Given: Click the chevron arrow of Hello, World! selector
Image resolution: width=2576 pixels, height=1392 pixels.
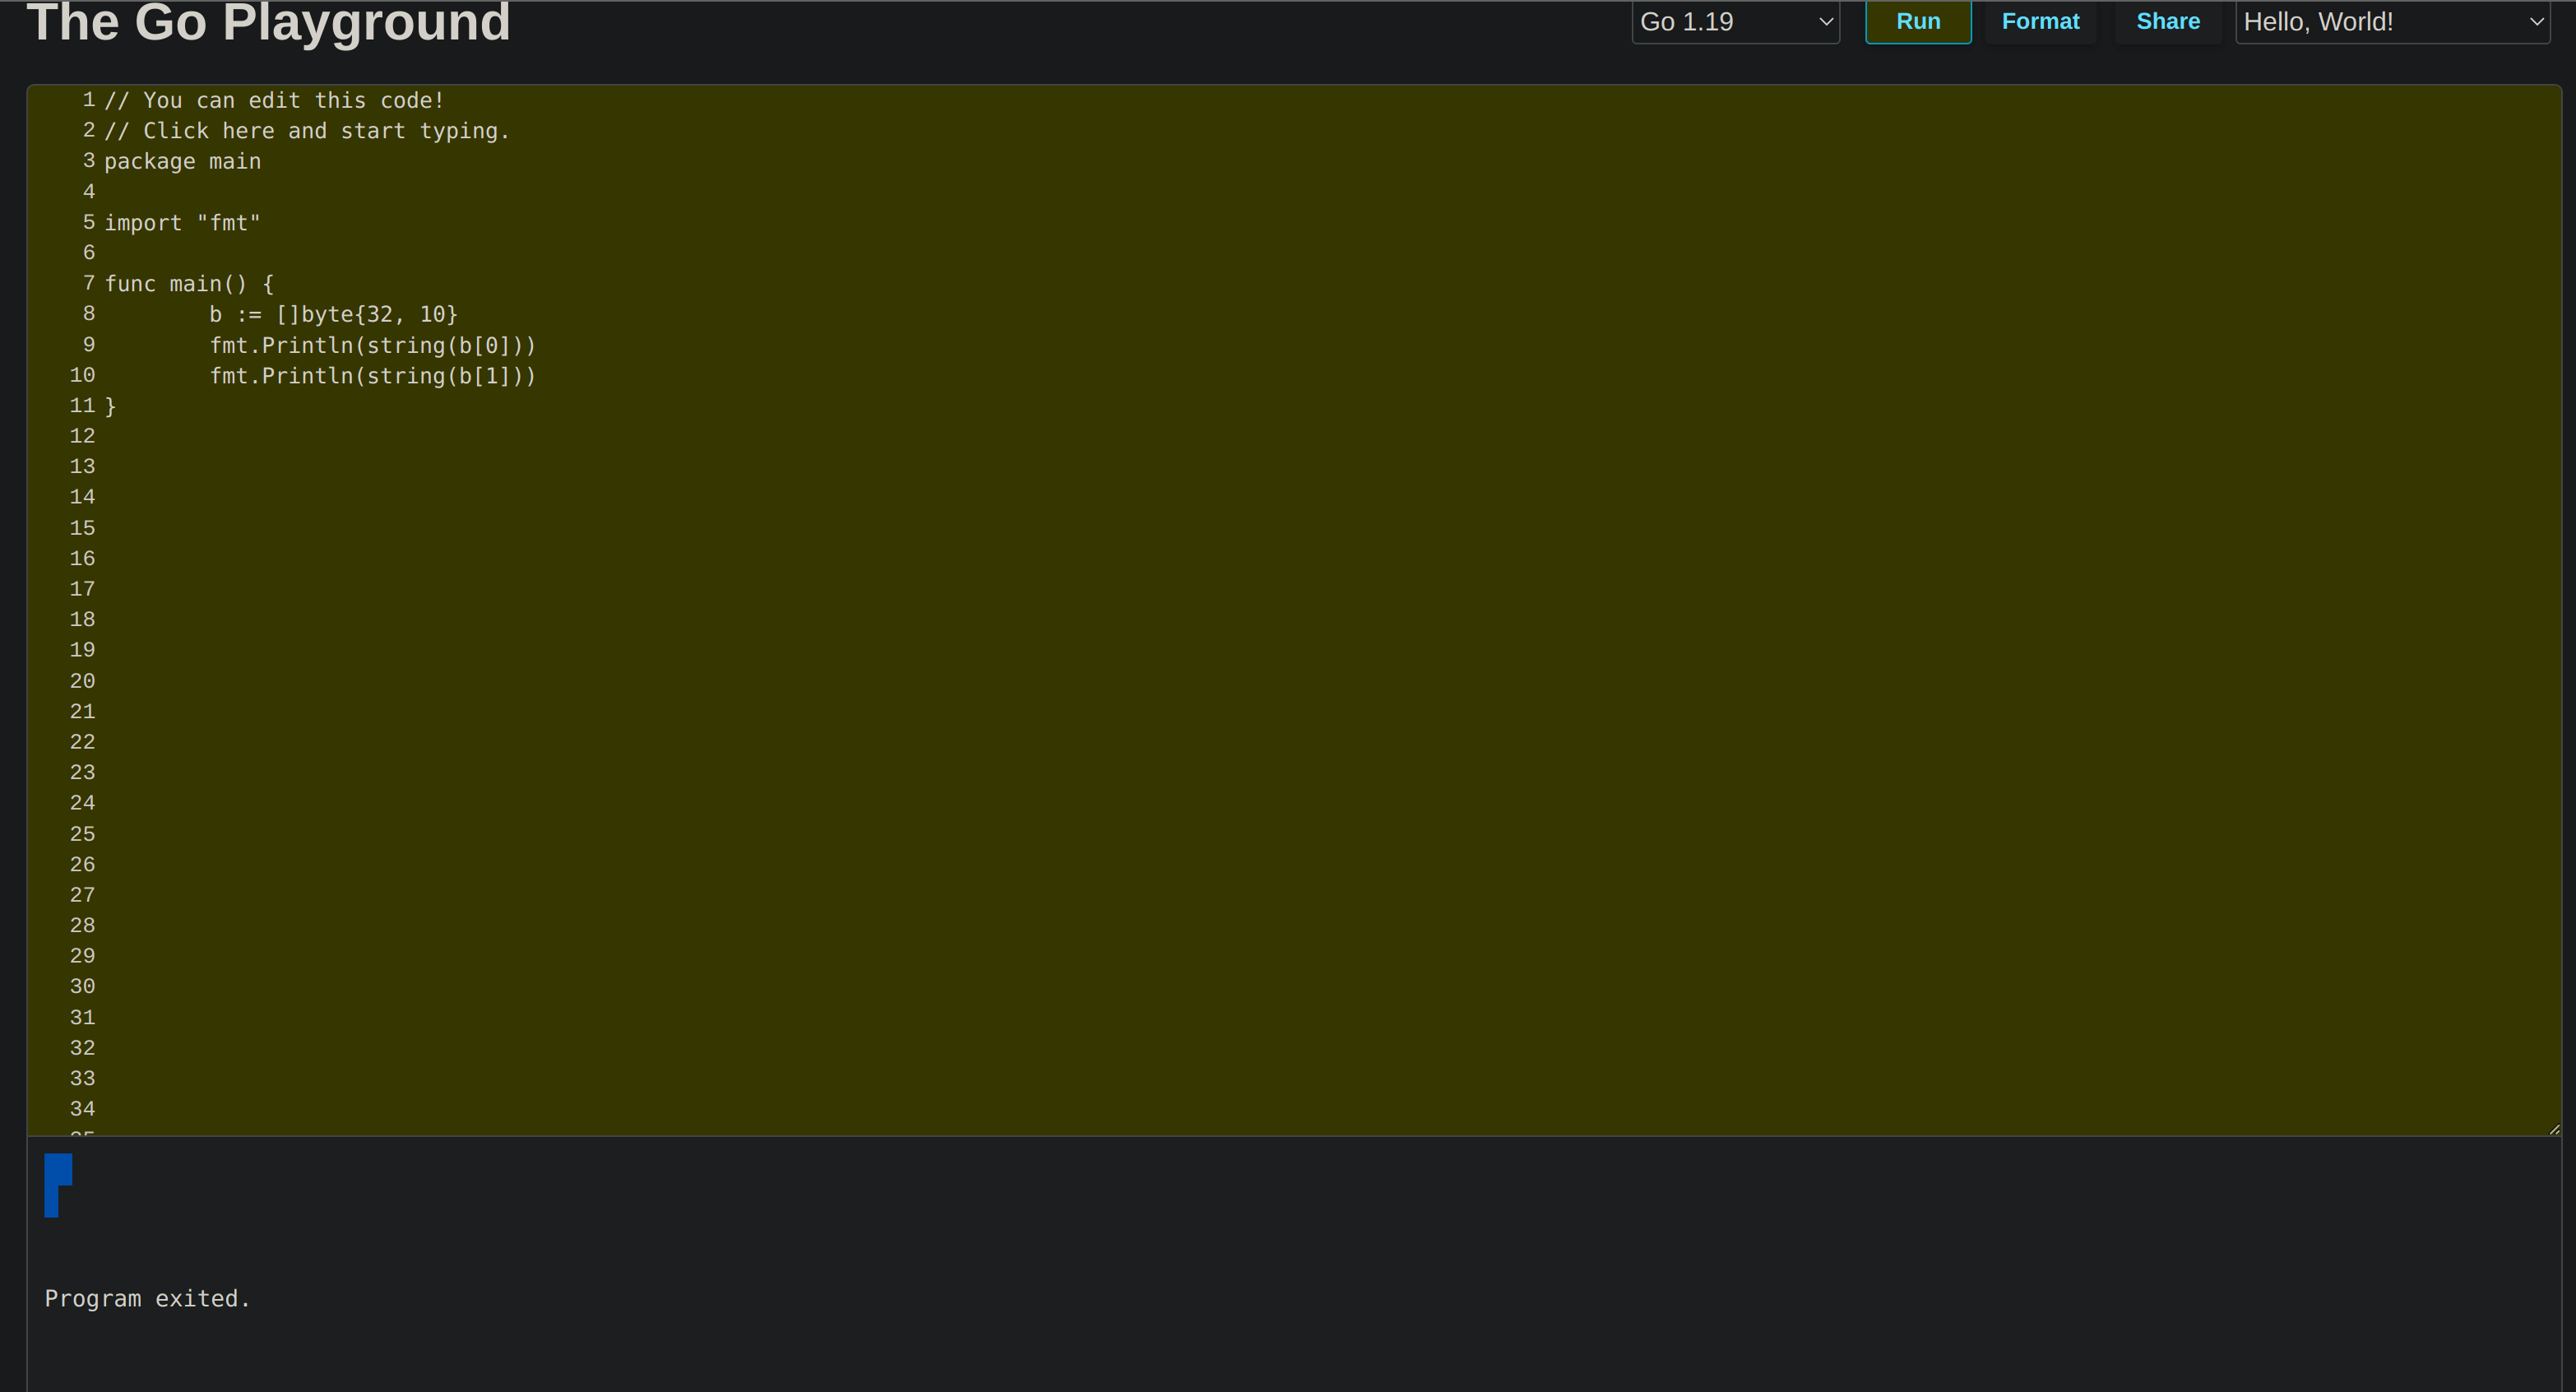Looking at the screenshot, I should pyautogui.click(x=2536, y=22).
